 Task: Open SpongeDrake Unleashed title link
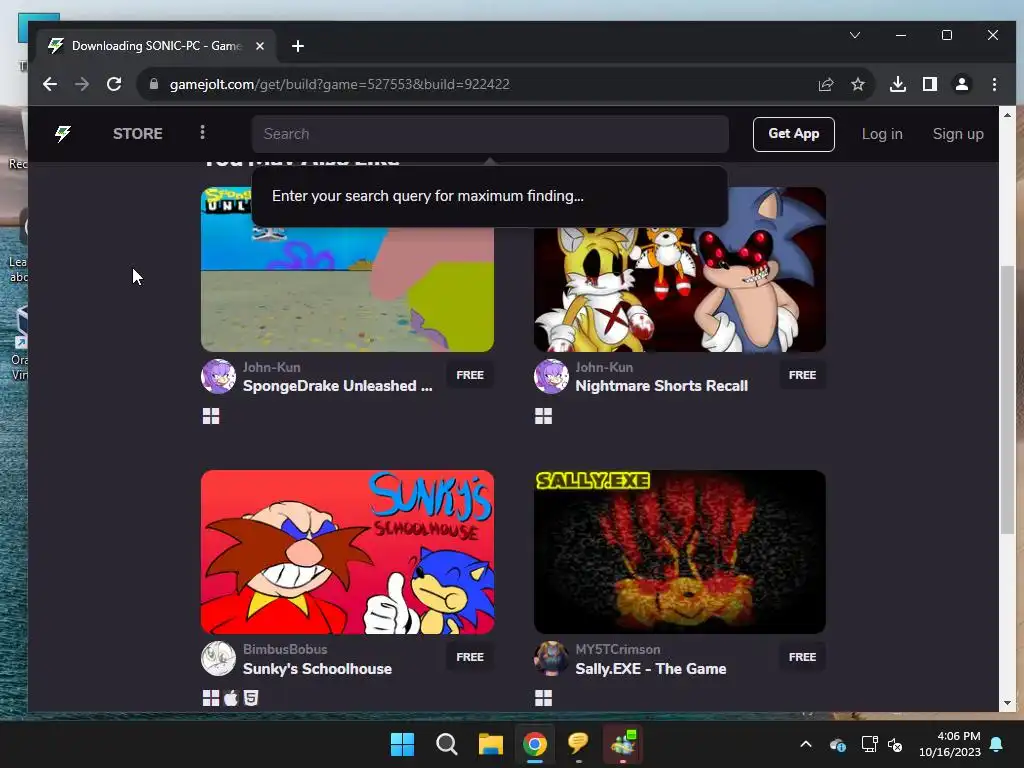pos(338,386)
